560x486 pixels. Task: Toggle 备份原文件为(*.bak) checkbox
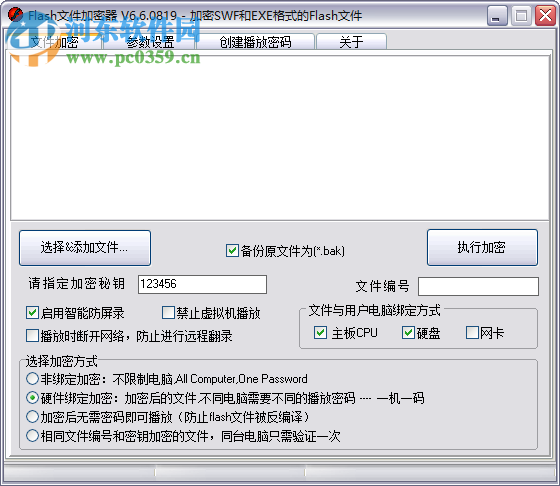coord(232,251)
